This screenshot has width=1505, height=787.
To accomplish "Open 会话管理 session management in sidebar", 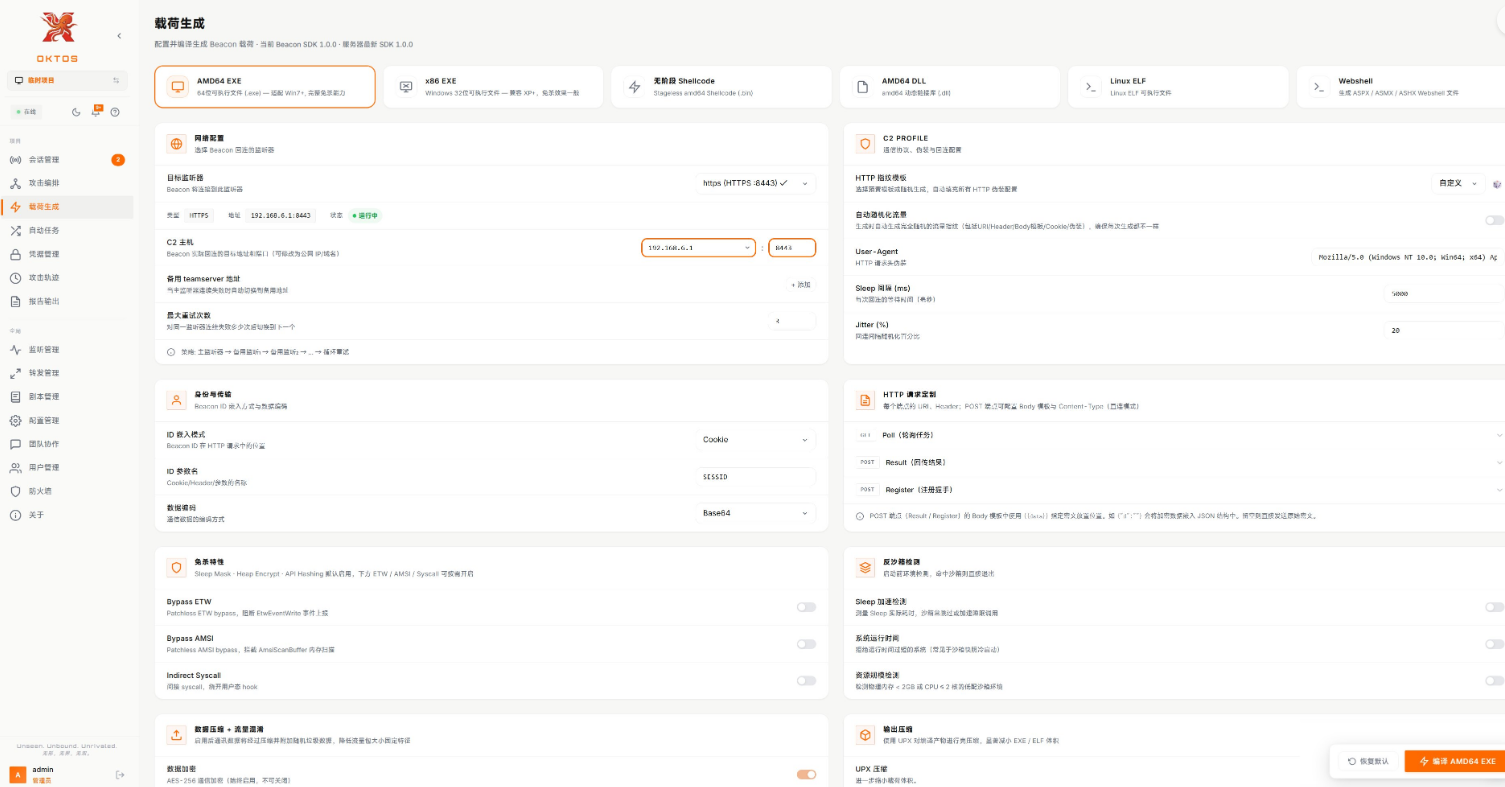I will click(x=67, y=160).
